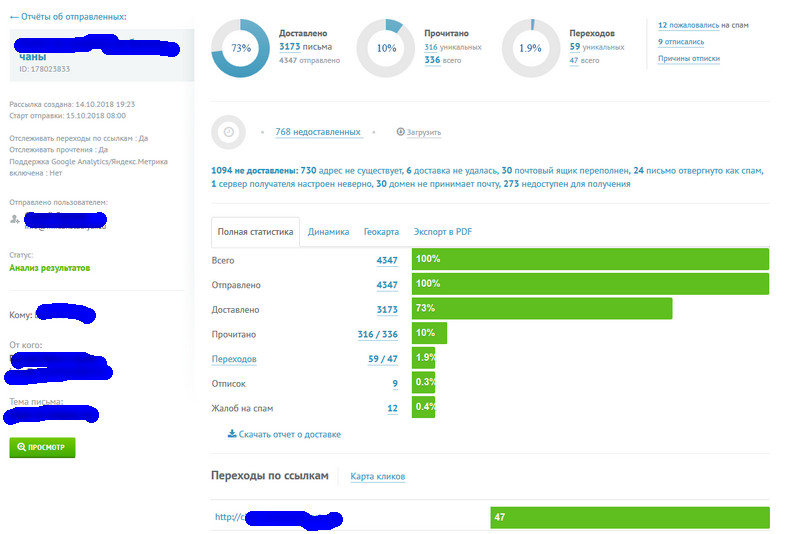795x534 pixels.
Task: Open 9 отписались link
Action: tap(681, 42)
